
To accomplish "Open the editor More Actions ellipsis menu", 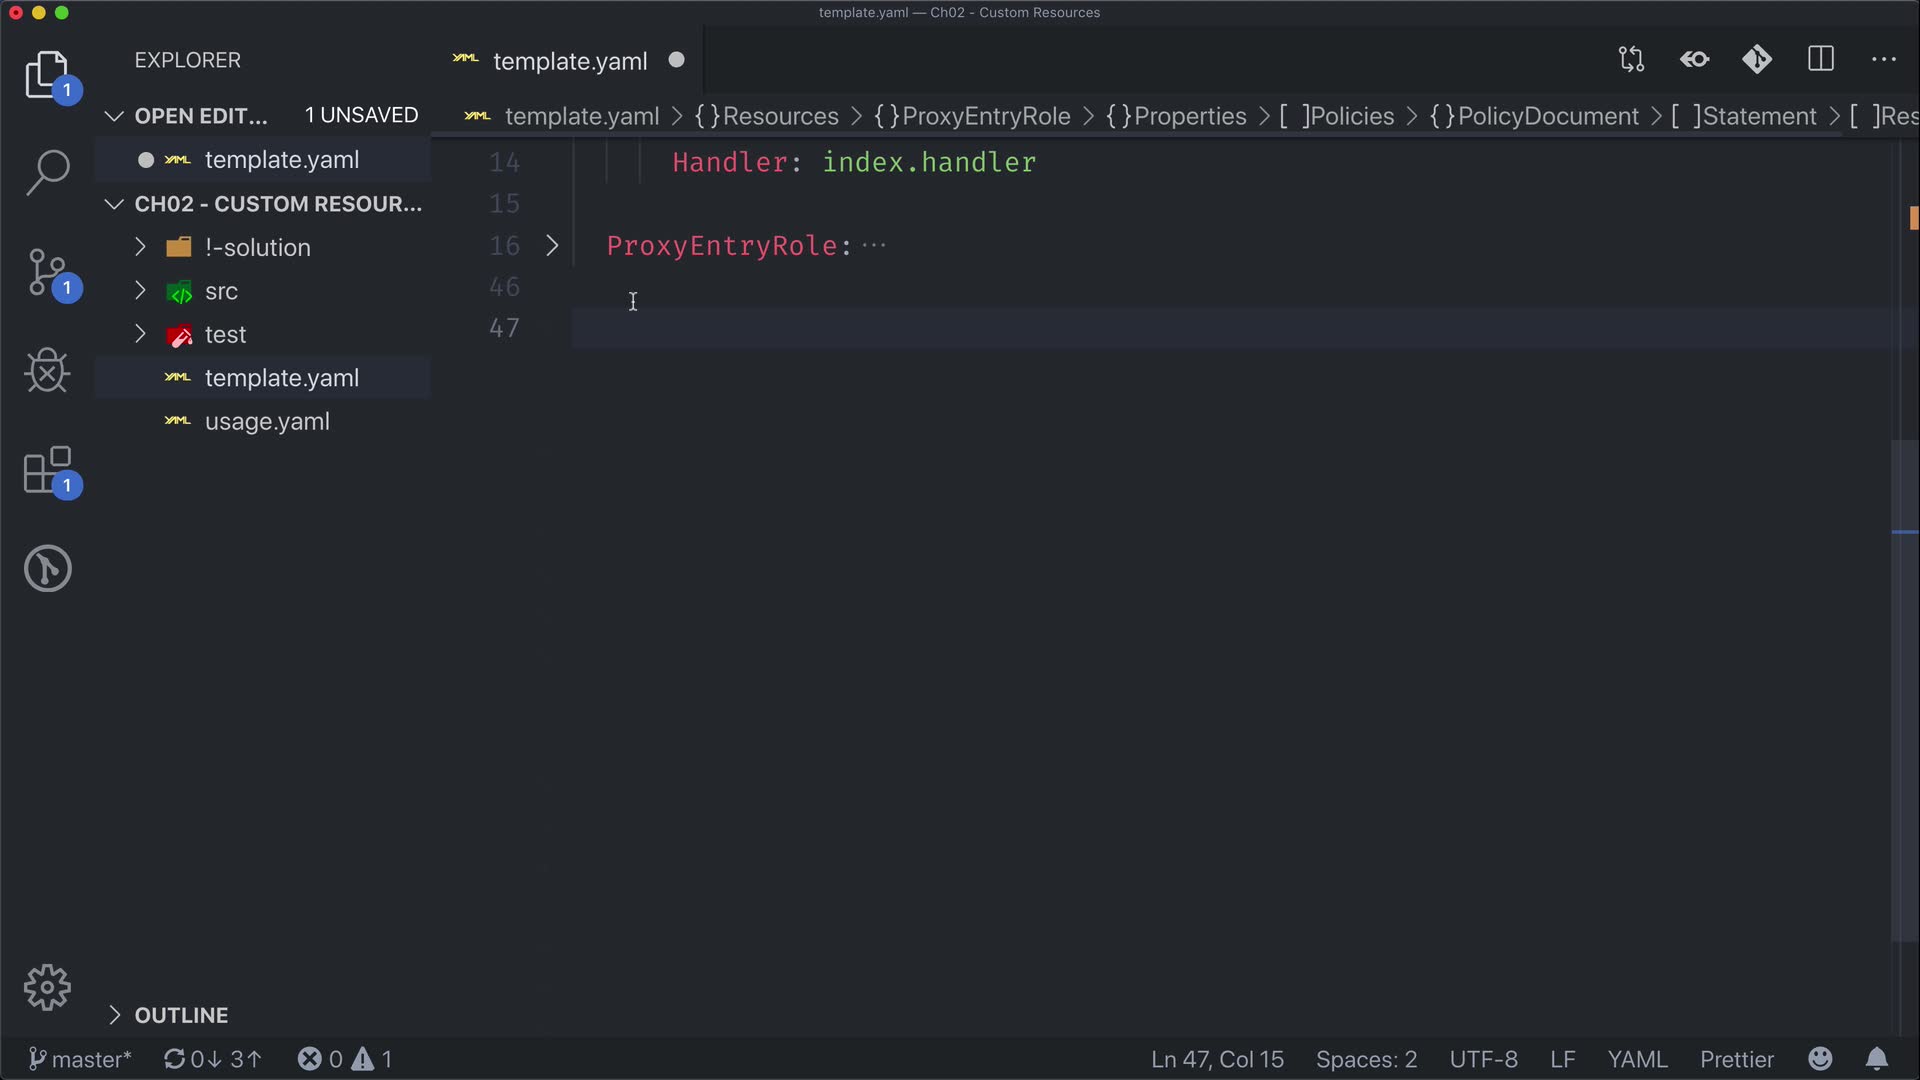I will pos(1884,60).
